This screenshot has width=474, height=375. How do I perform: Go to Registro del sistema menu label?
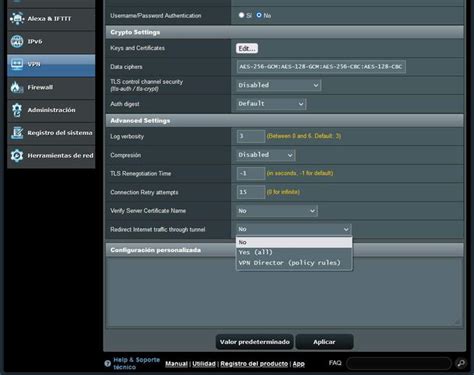point(60,133)
